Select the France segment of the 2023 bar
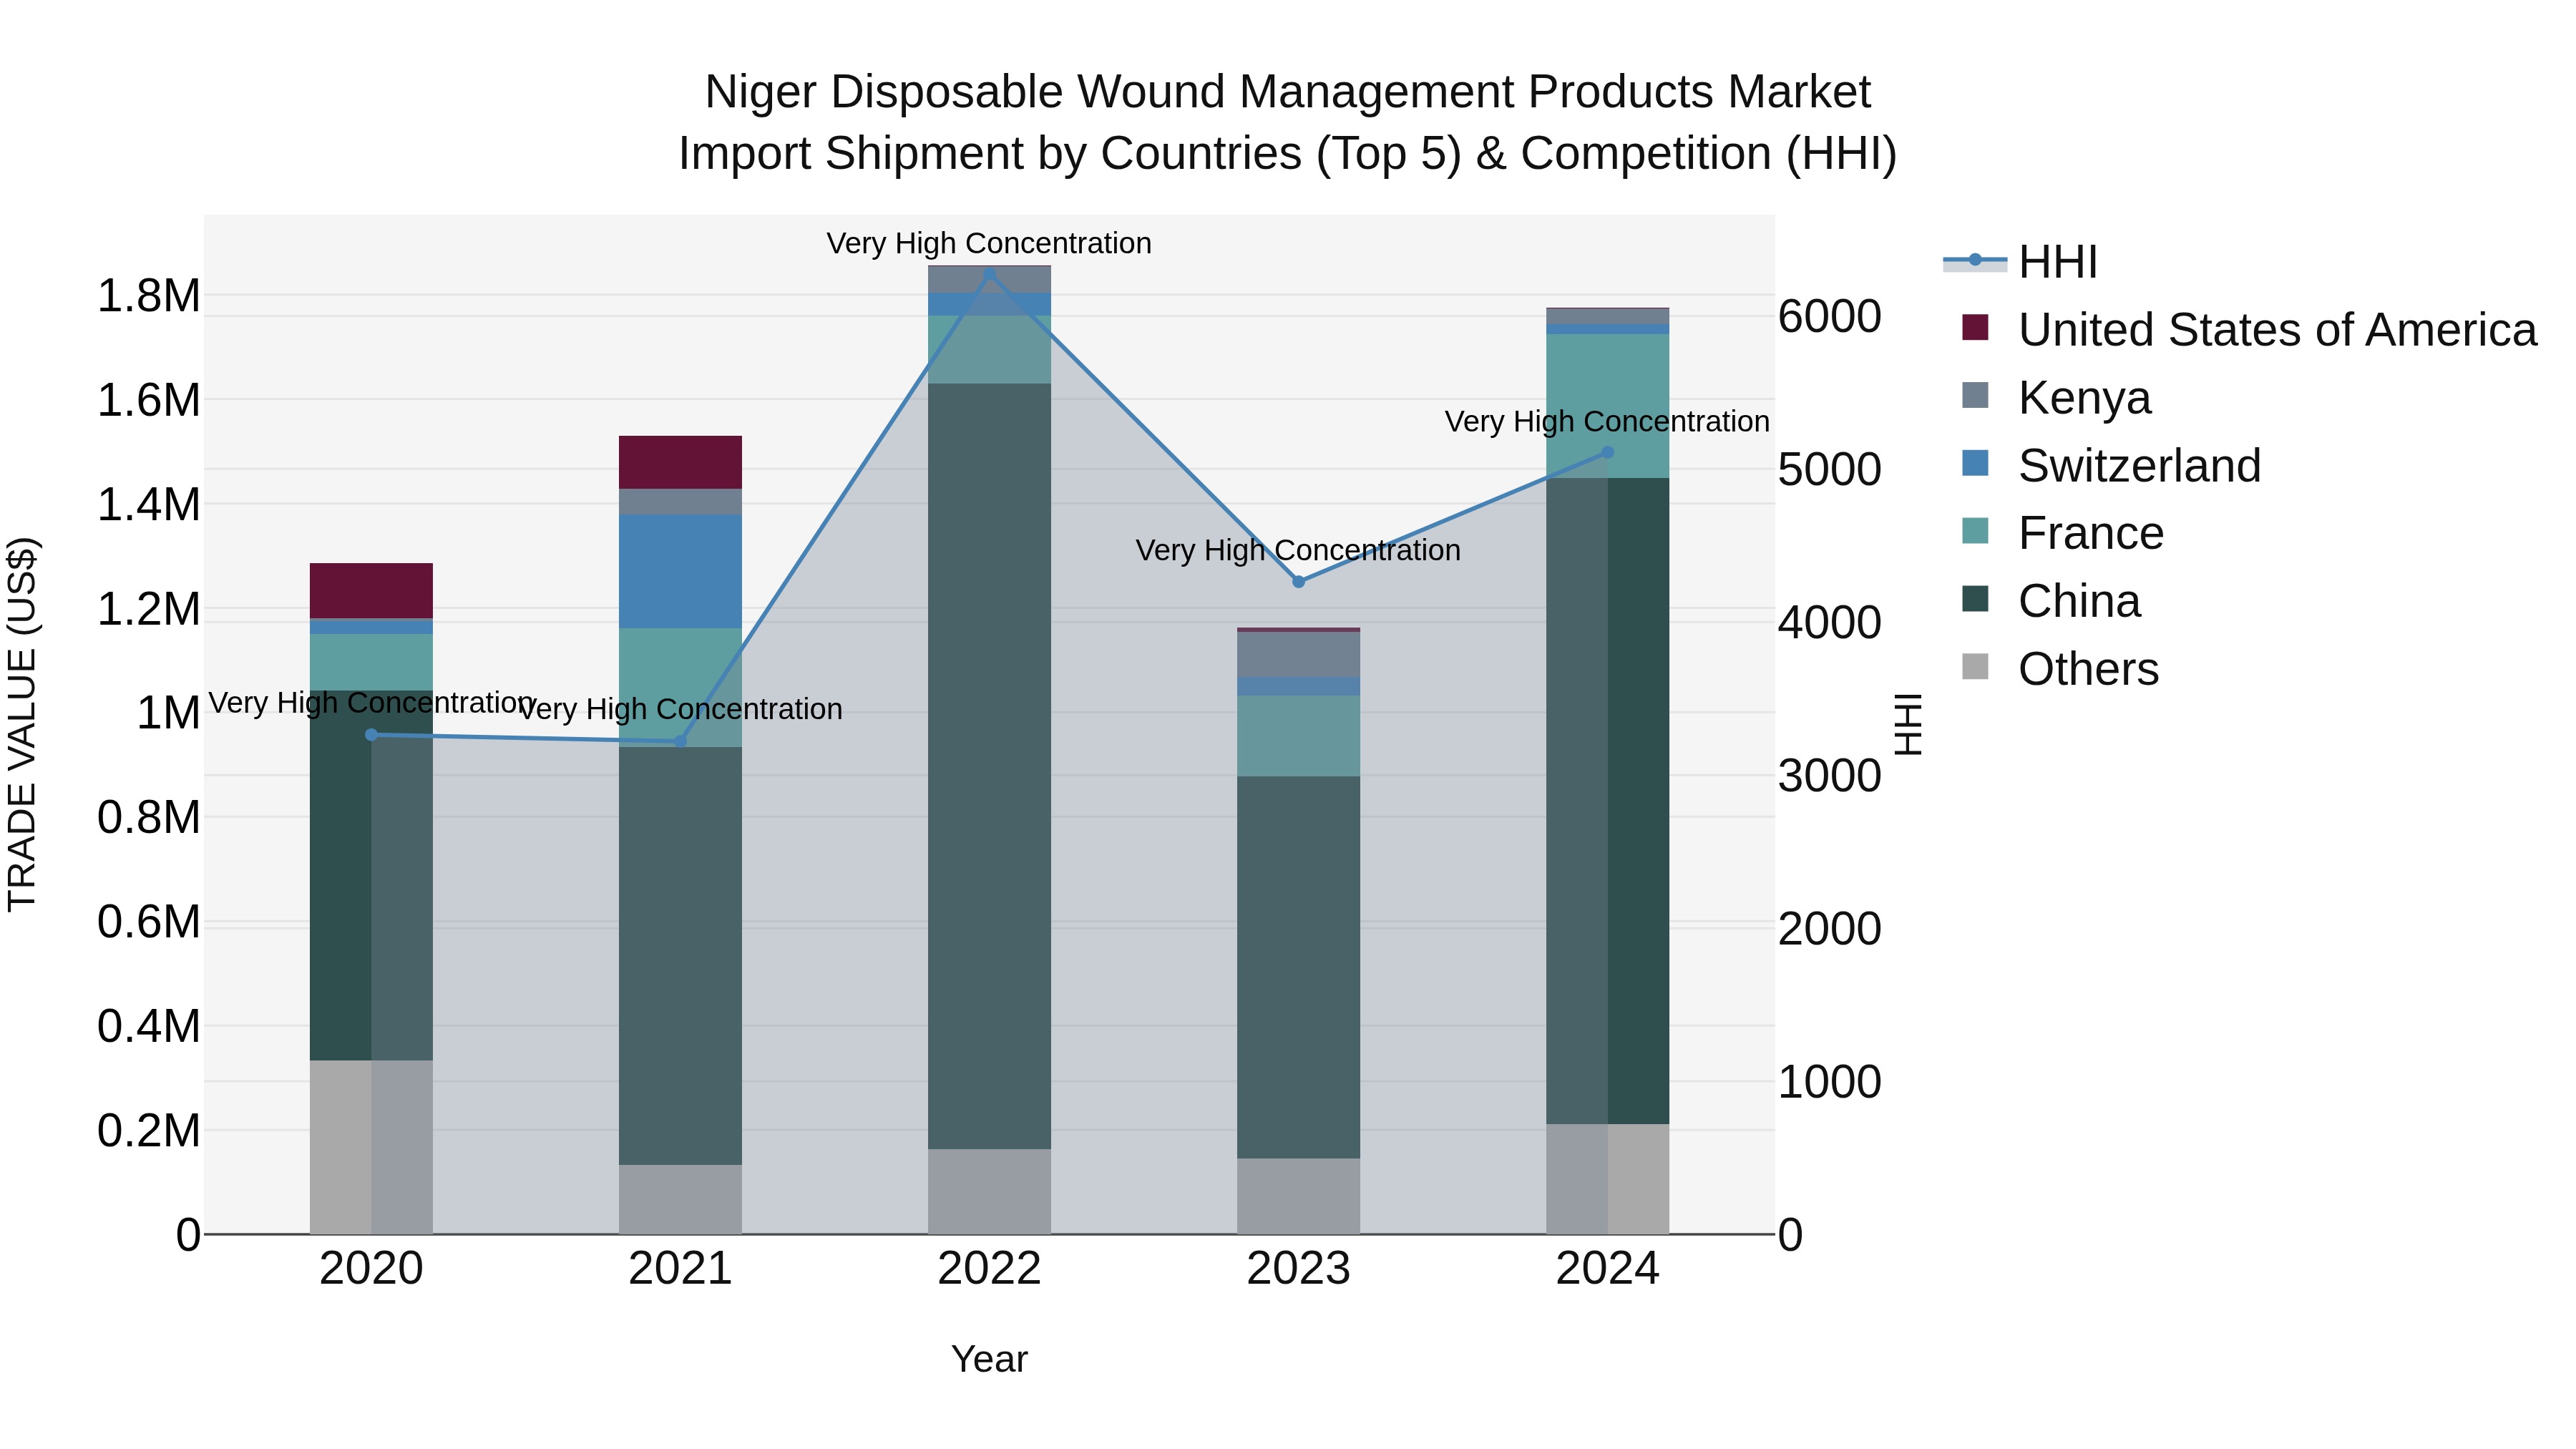Image resolution: width=2576 pixels, height=1449 pixels. (x=1298, y=736)
